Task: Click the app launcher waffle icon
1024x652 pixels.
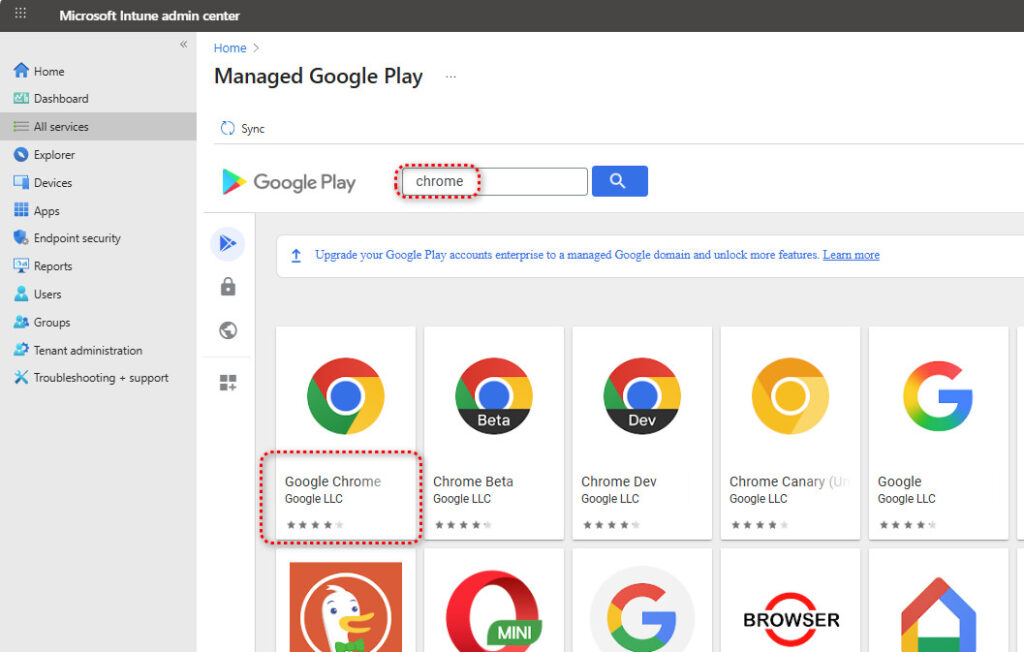Action: [x=20, y=15]
